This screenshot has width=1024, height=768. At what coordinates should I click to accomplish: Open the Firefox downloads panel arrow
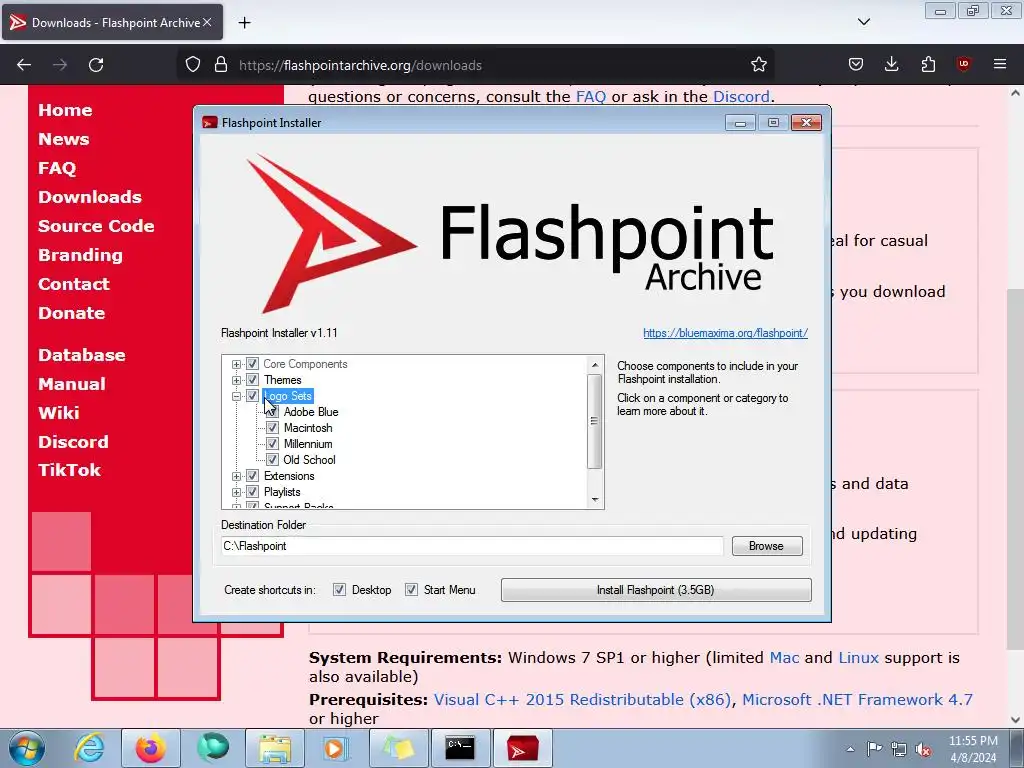point(891,65)
